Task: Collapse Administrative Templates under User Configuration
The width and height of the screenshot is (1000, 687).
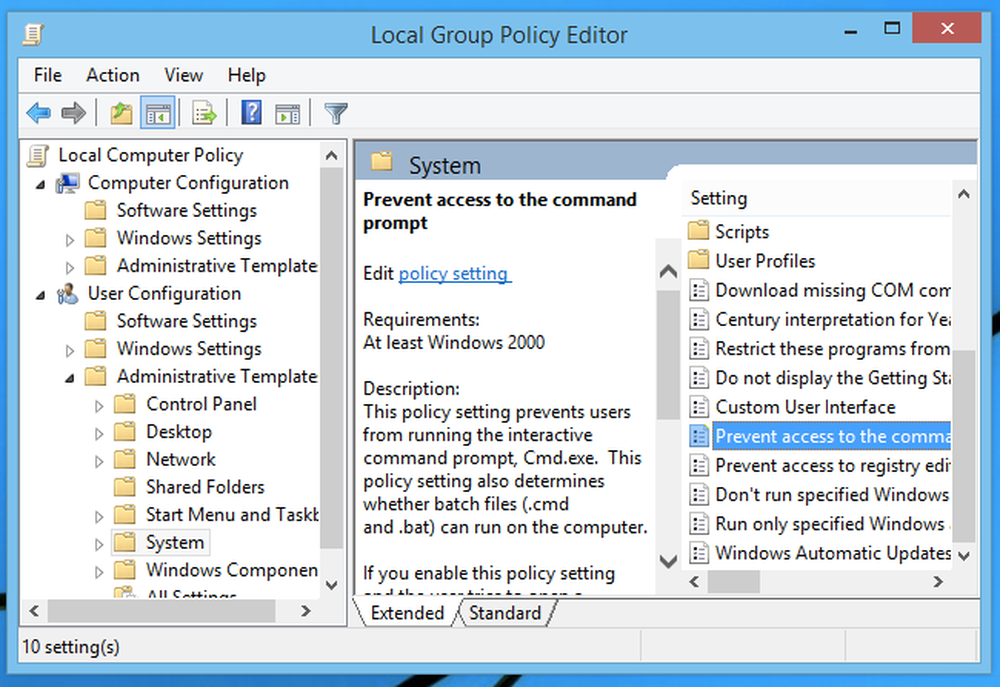Action: 70,379
